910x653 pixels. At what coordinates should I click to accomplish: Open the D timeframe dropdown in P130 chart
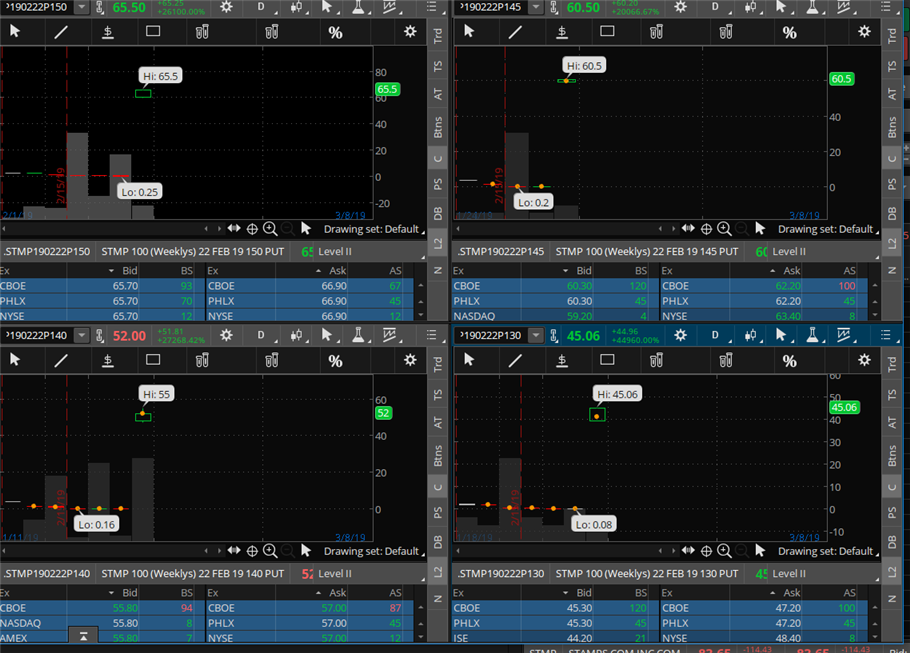(x=716, y=335)
